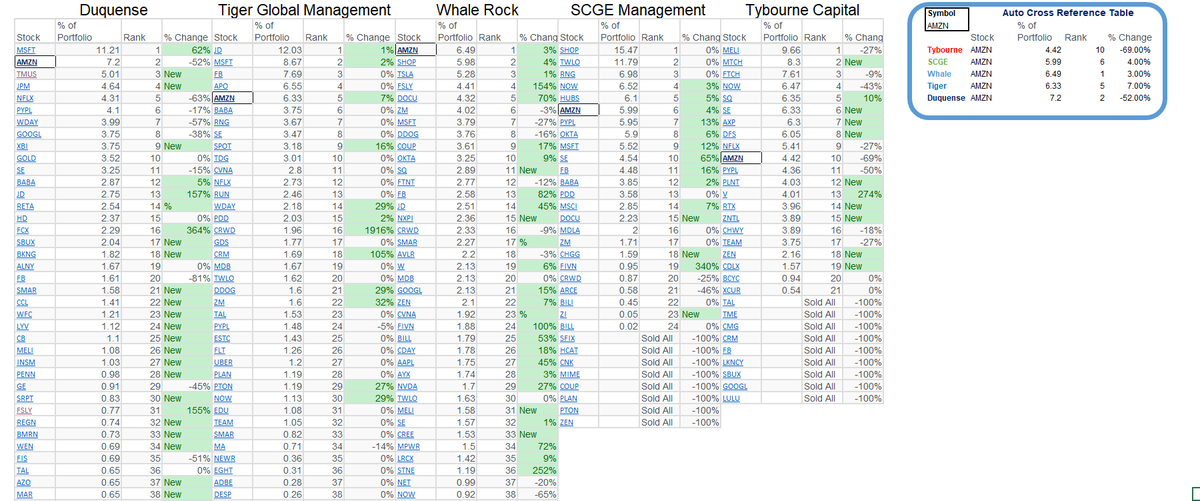Select the red Tybourne label in cross-reference table
This screenshot has width=1200, height=501.
click(x=945, y=48)
